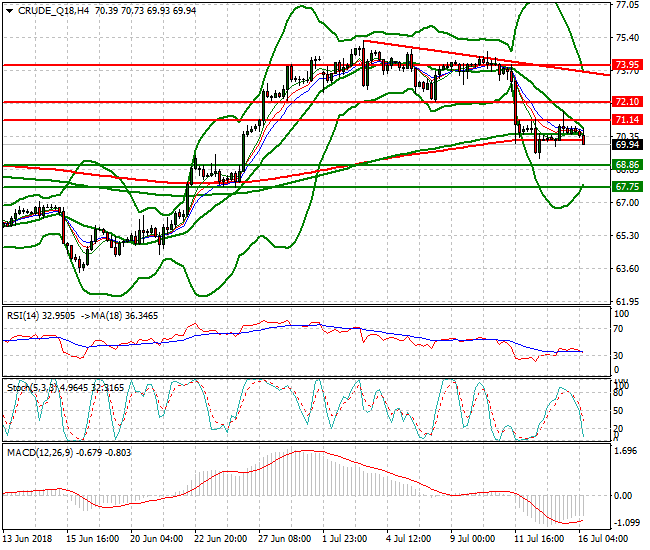This screenshot has height=550, width=650.
Task: Select the 13 Jun 2018 date label
Action: point(28,539)
